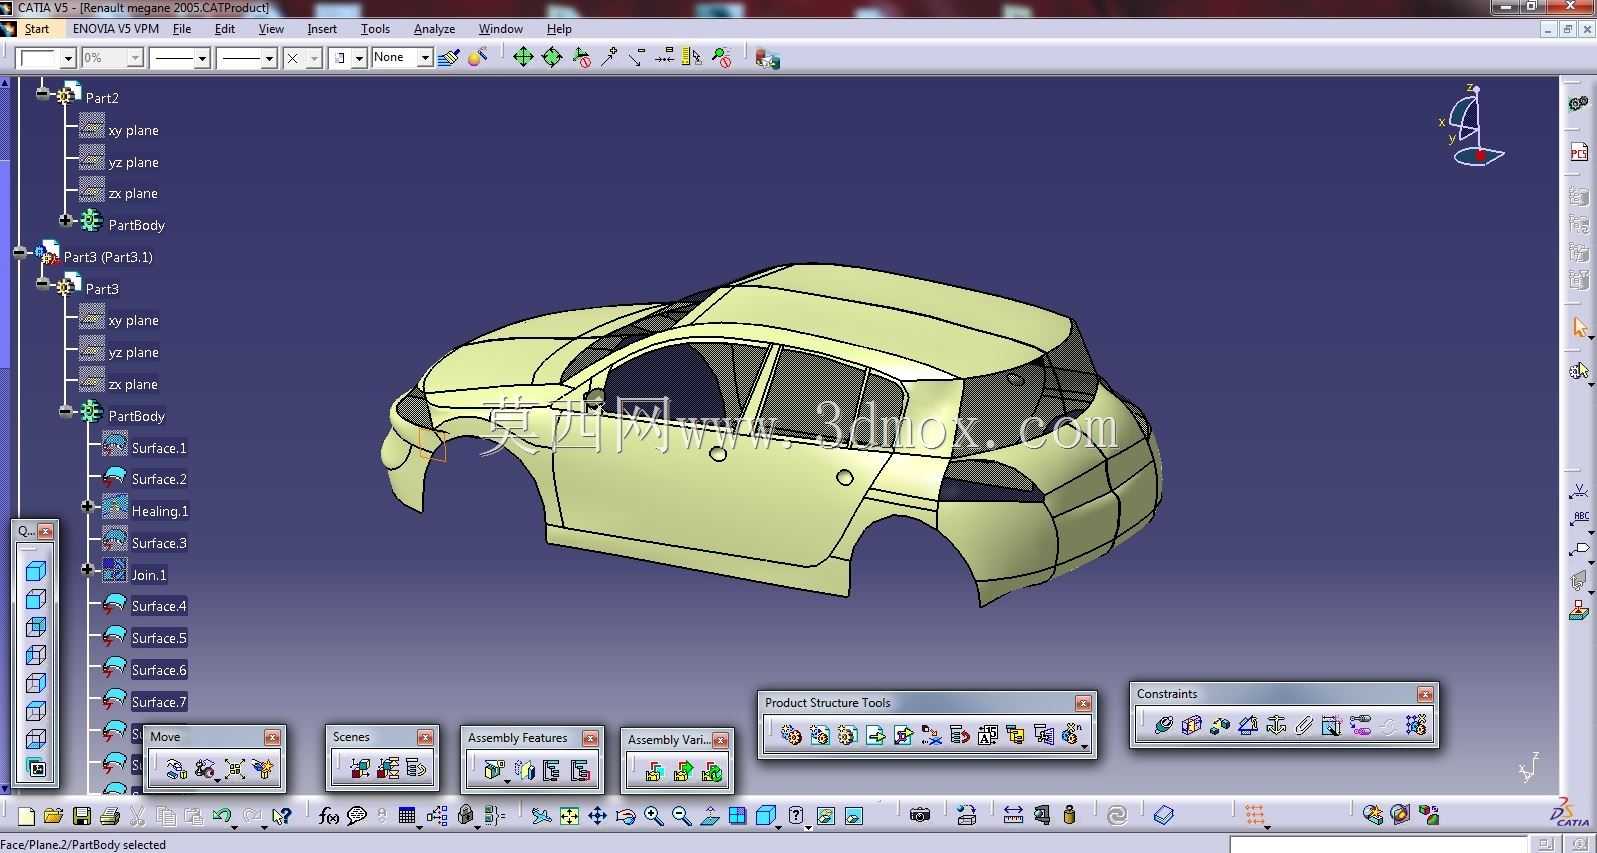Screen dimensions: 1597x853
Task: Open the Insert menu
Action: pyautogui.click(x=322, y=29)
